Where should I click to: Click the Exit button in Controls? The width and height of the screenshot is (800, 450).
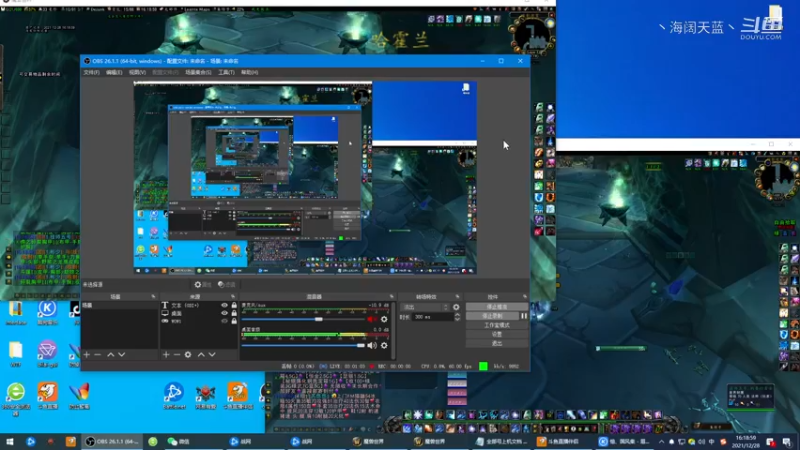pyautogui.click(x=496, y=343)
